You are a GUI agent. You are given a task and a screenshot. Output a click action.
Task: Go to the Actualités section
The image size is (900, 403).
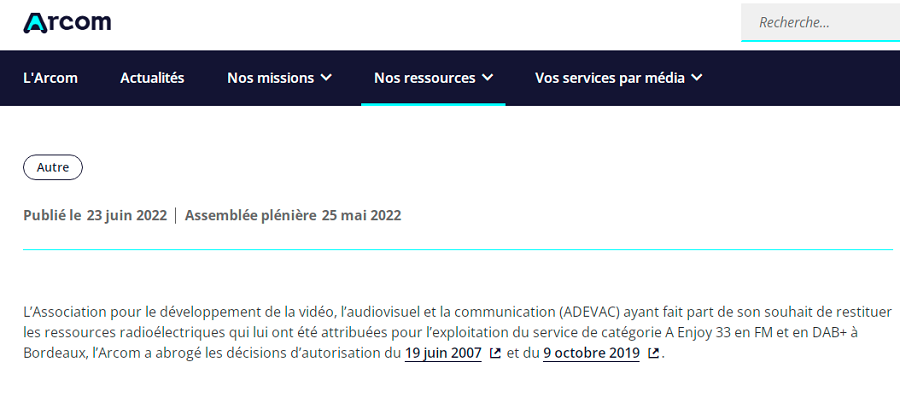[x=152, y=78]
